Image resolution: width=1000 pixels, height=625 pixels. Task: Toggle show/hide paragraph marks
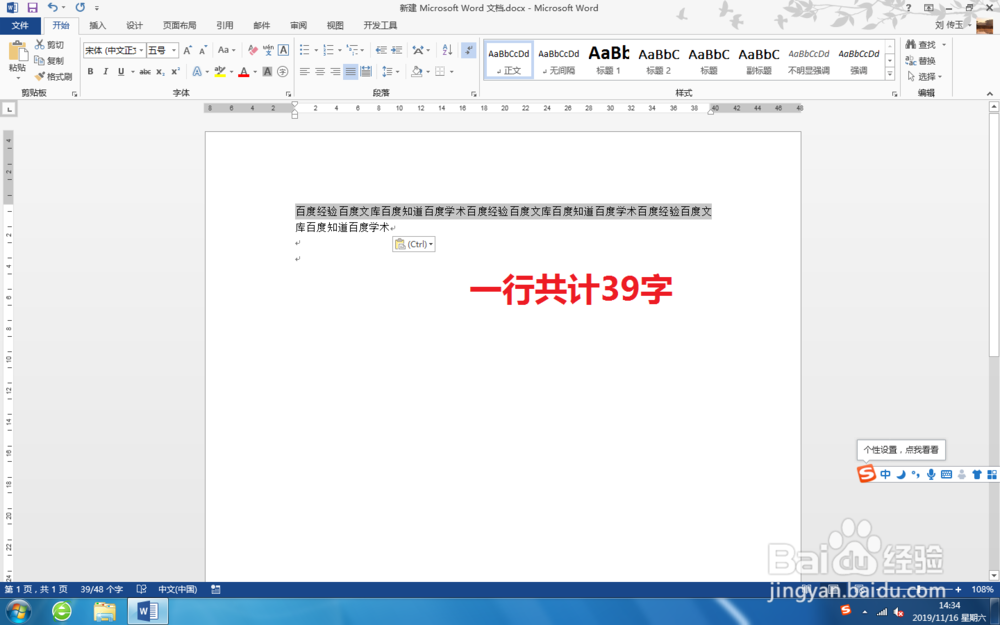(x=469, y=50)
